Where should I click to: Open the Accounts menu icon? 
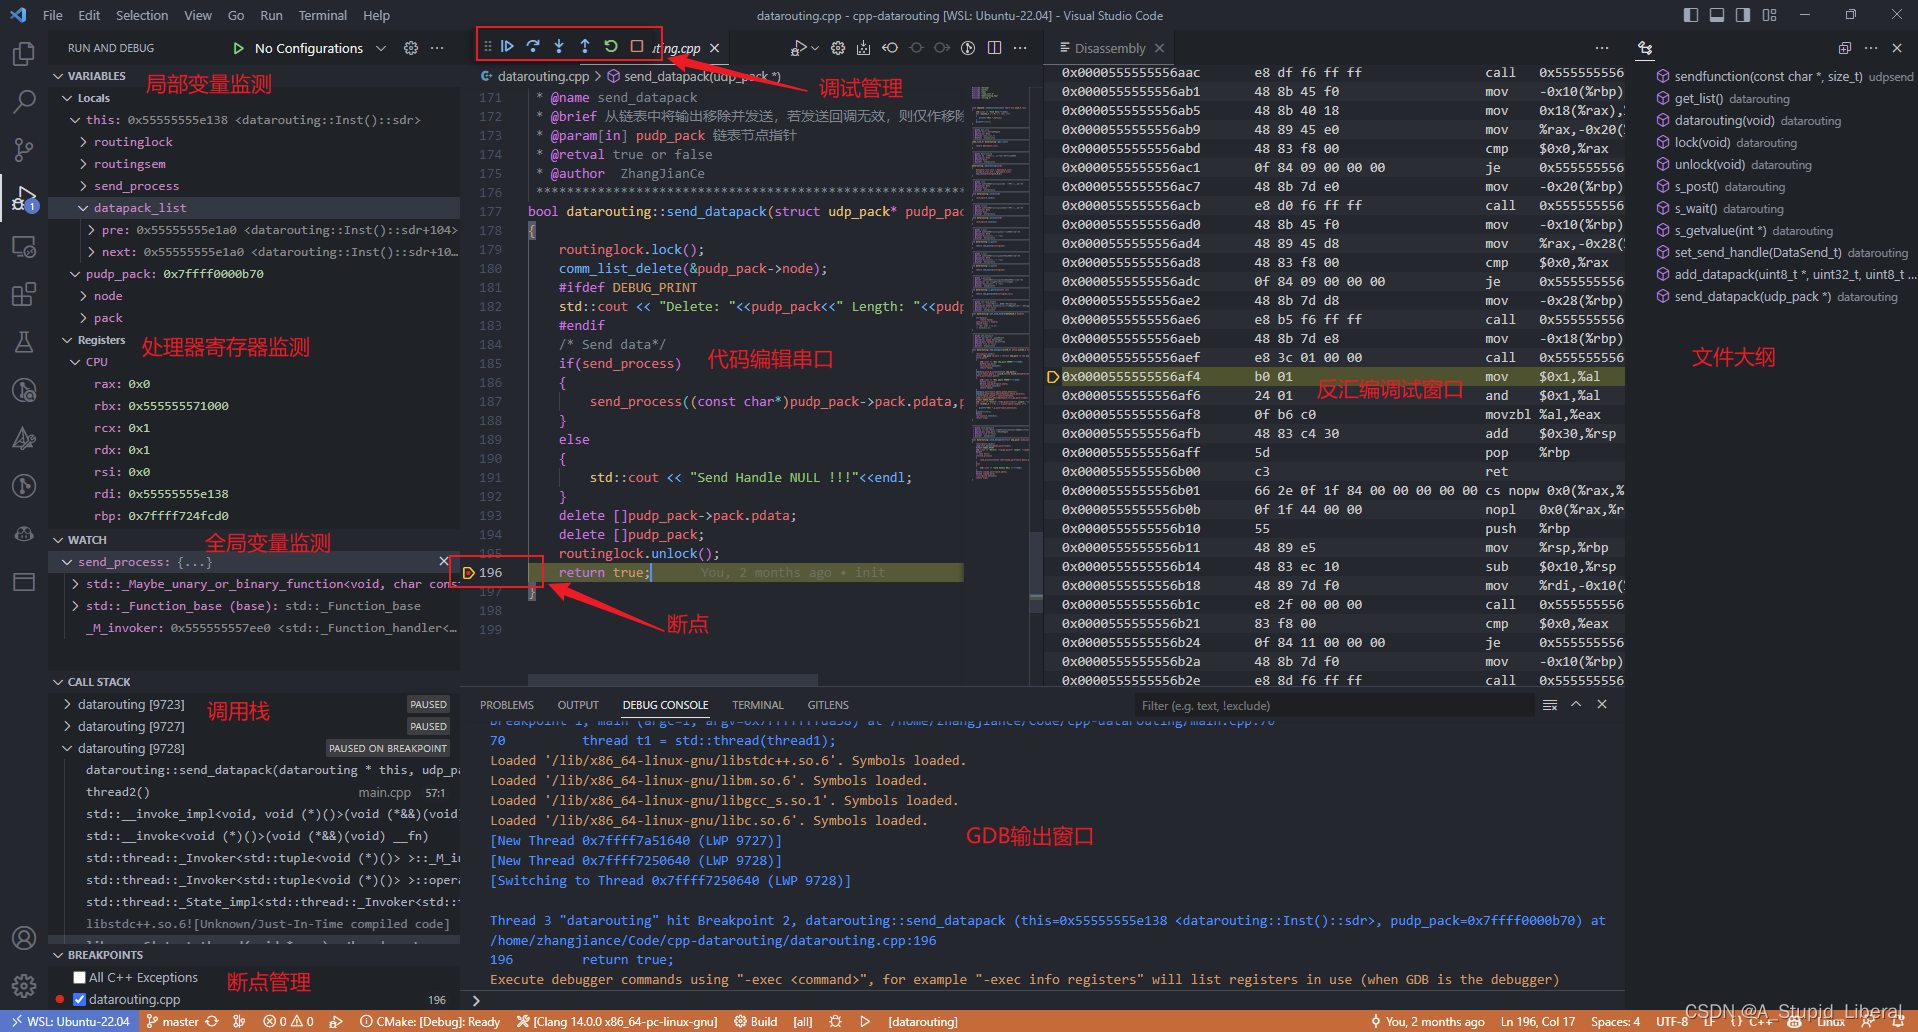click(24, 938)
